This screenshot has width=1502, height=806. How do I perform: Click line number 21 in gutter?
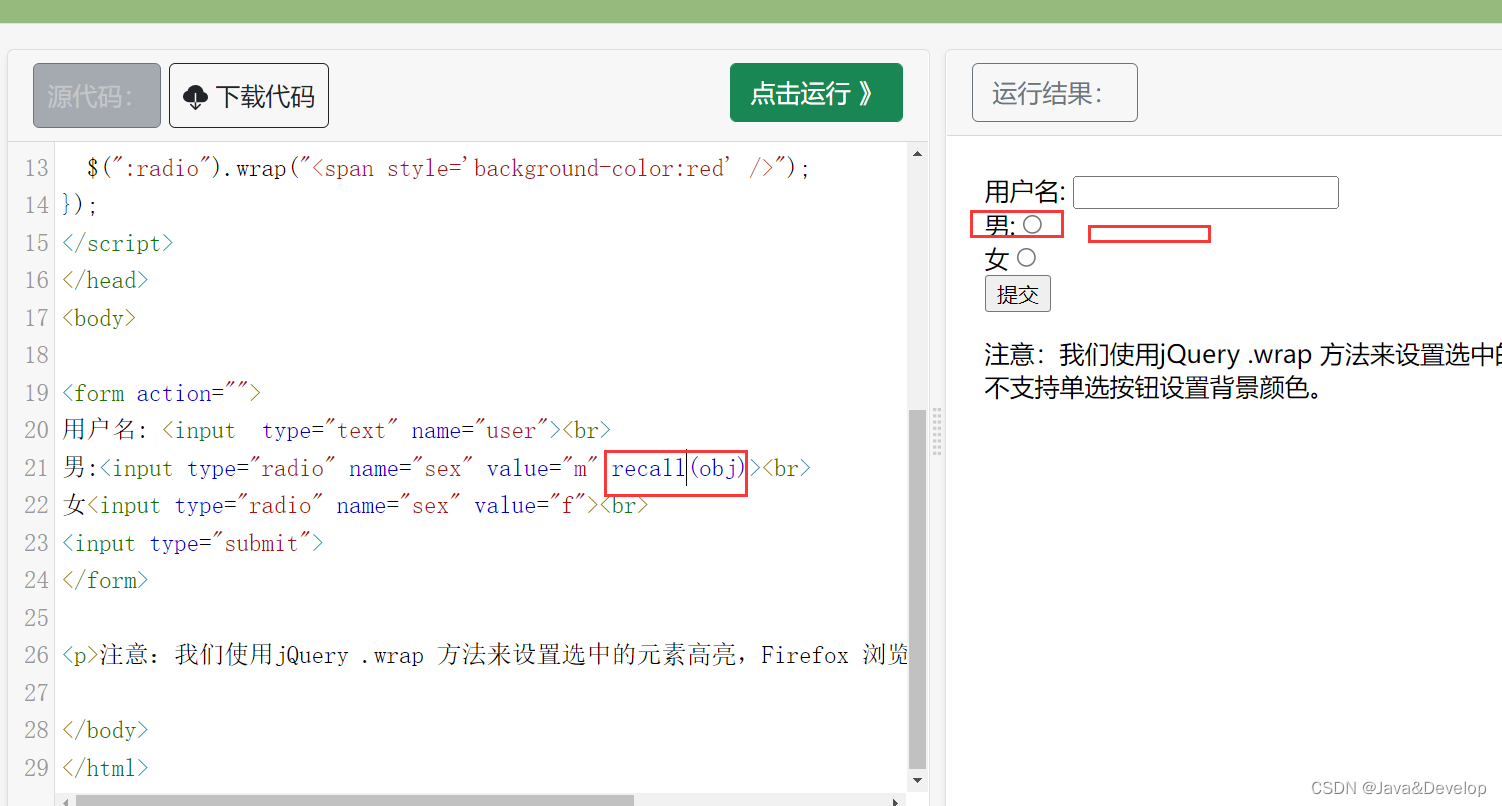36,468
